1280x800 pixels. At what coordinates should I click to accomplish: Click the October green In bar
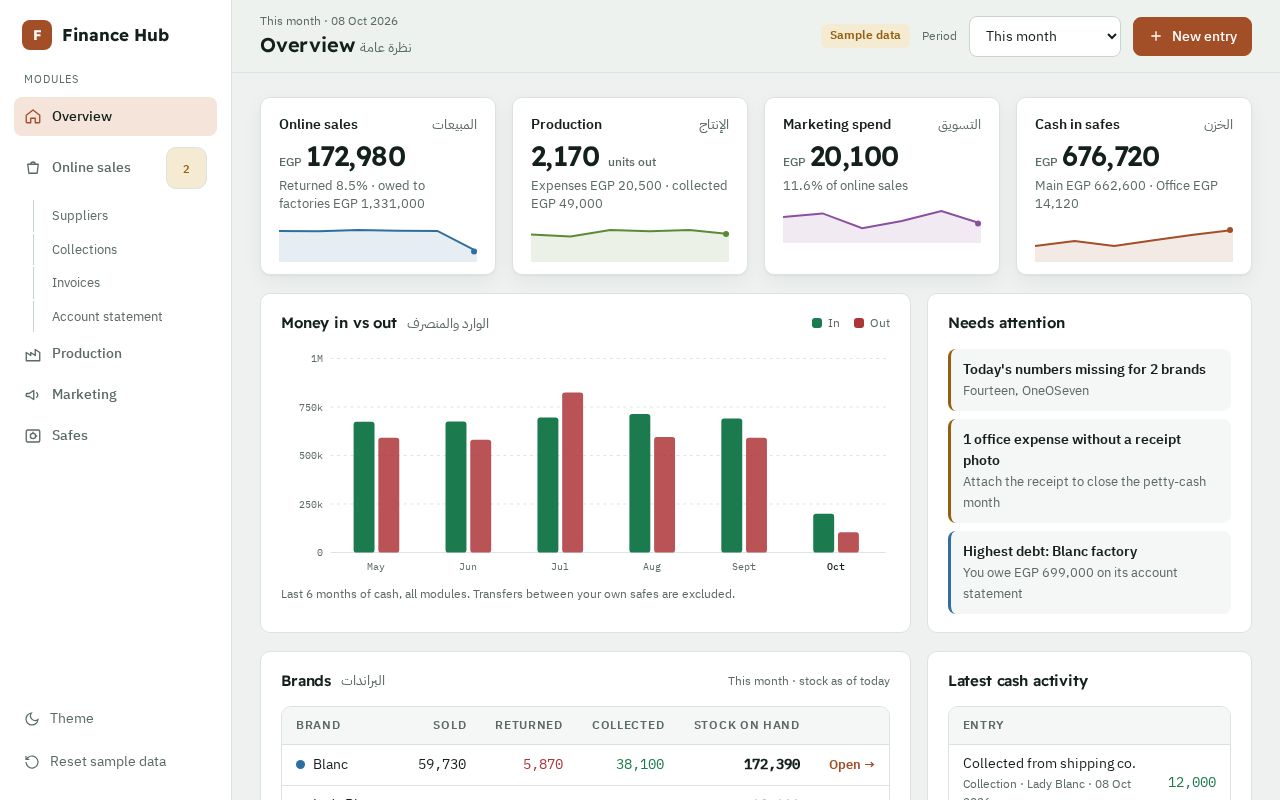(x=824, y=533)
